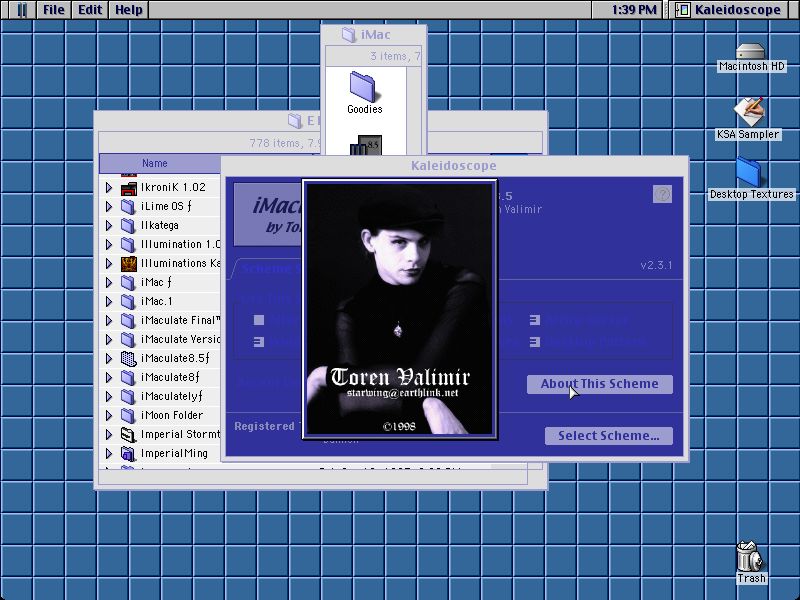800x600 pixels.
Task: Open the Macintosh HD drive icon
Action: tap(750, 52)
